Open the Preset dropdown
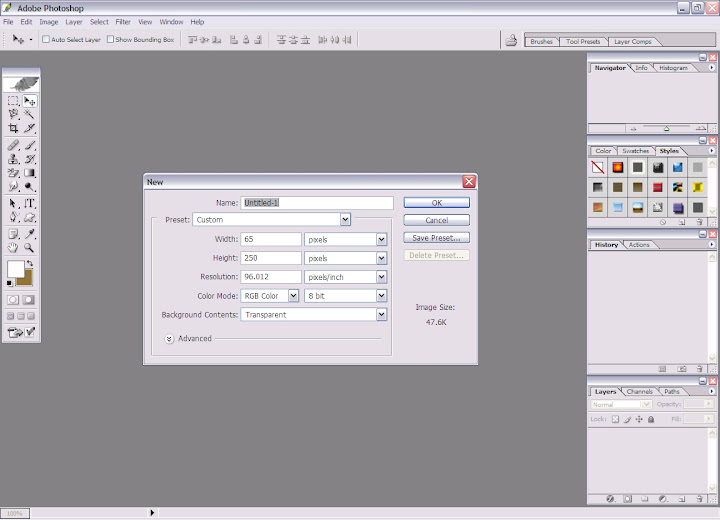This screenshot has height=520, width=720. [345, 219]
